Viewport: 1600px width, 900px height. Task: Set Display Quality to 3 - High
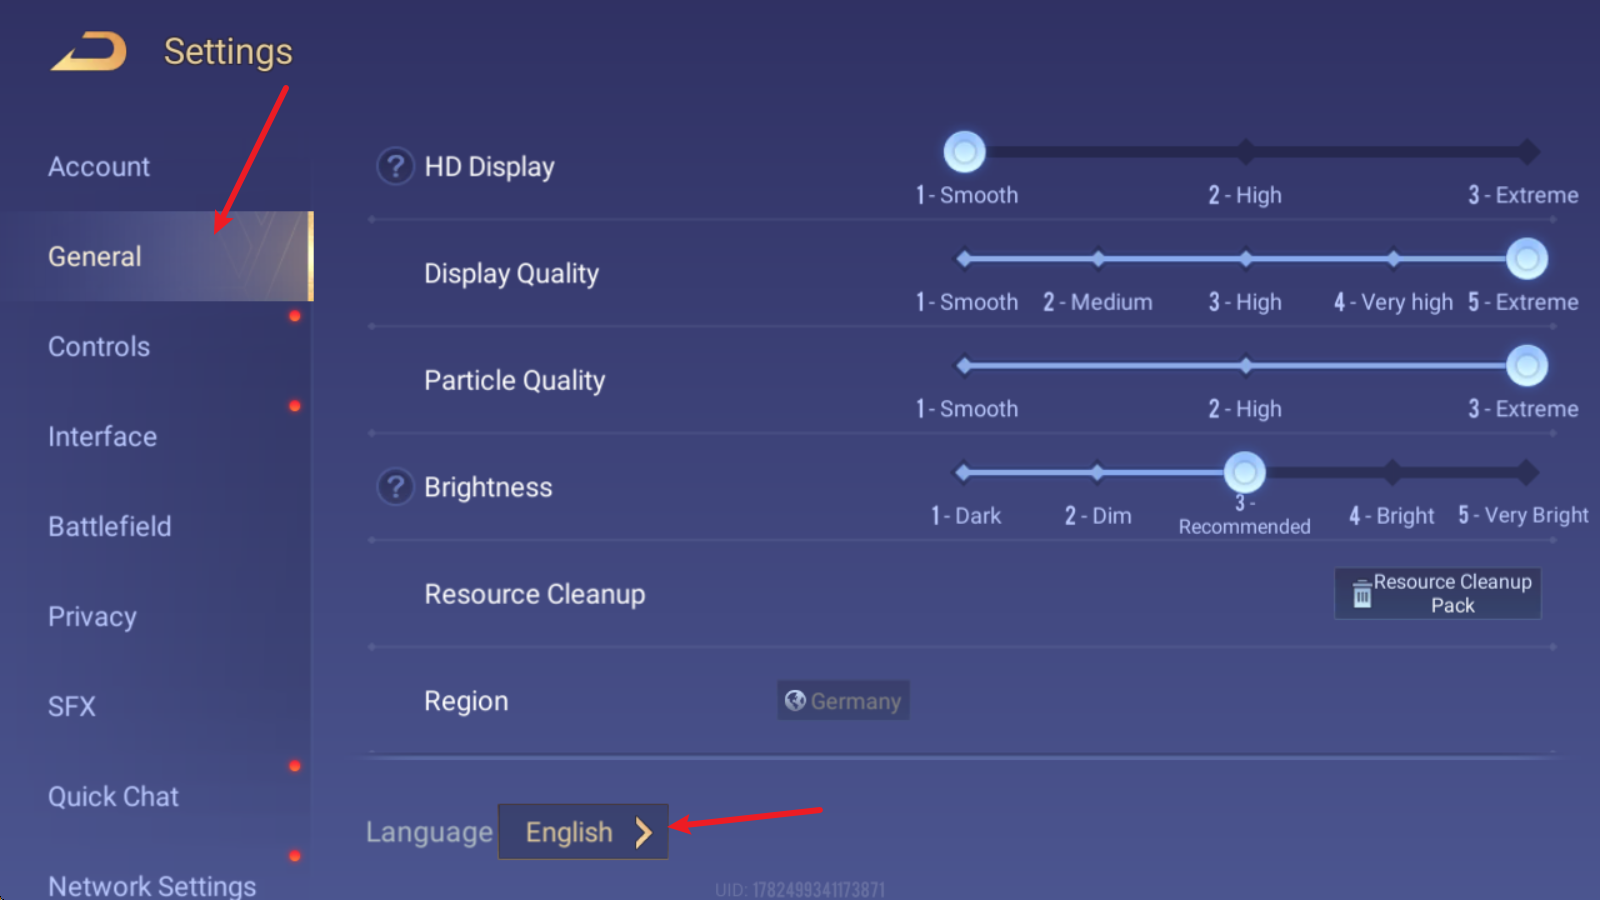tap(1245, 259)
